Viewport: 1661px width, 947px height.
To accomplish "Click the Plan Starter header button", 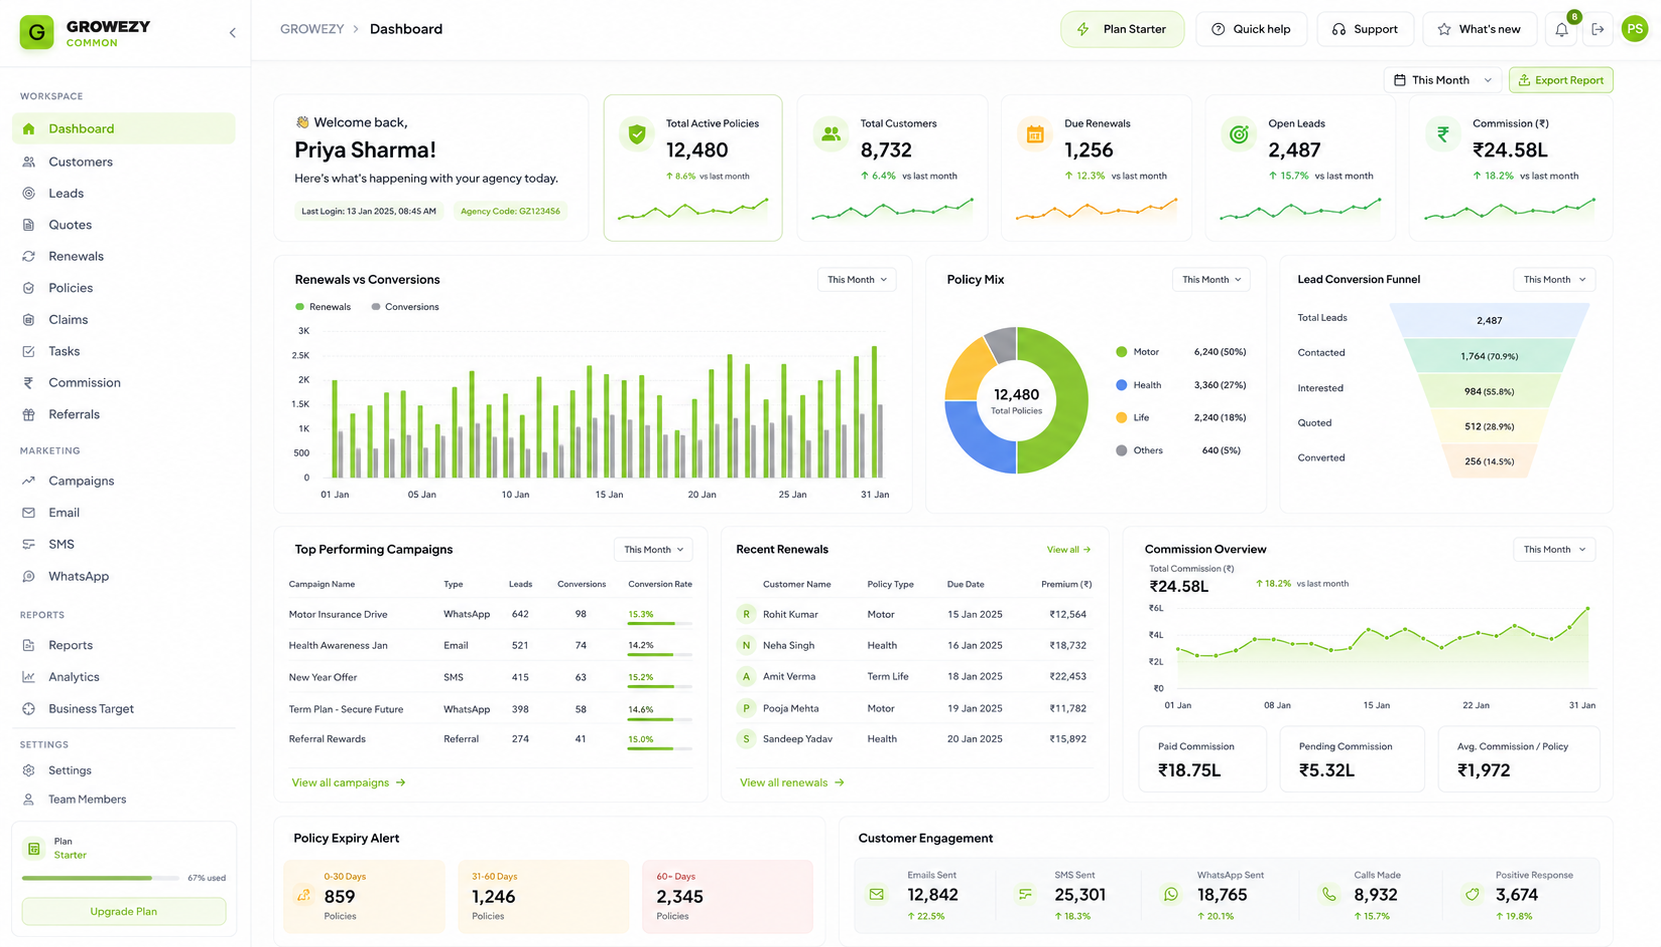I will click(x=1122, y=30).
